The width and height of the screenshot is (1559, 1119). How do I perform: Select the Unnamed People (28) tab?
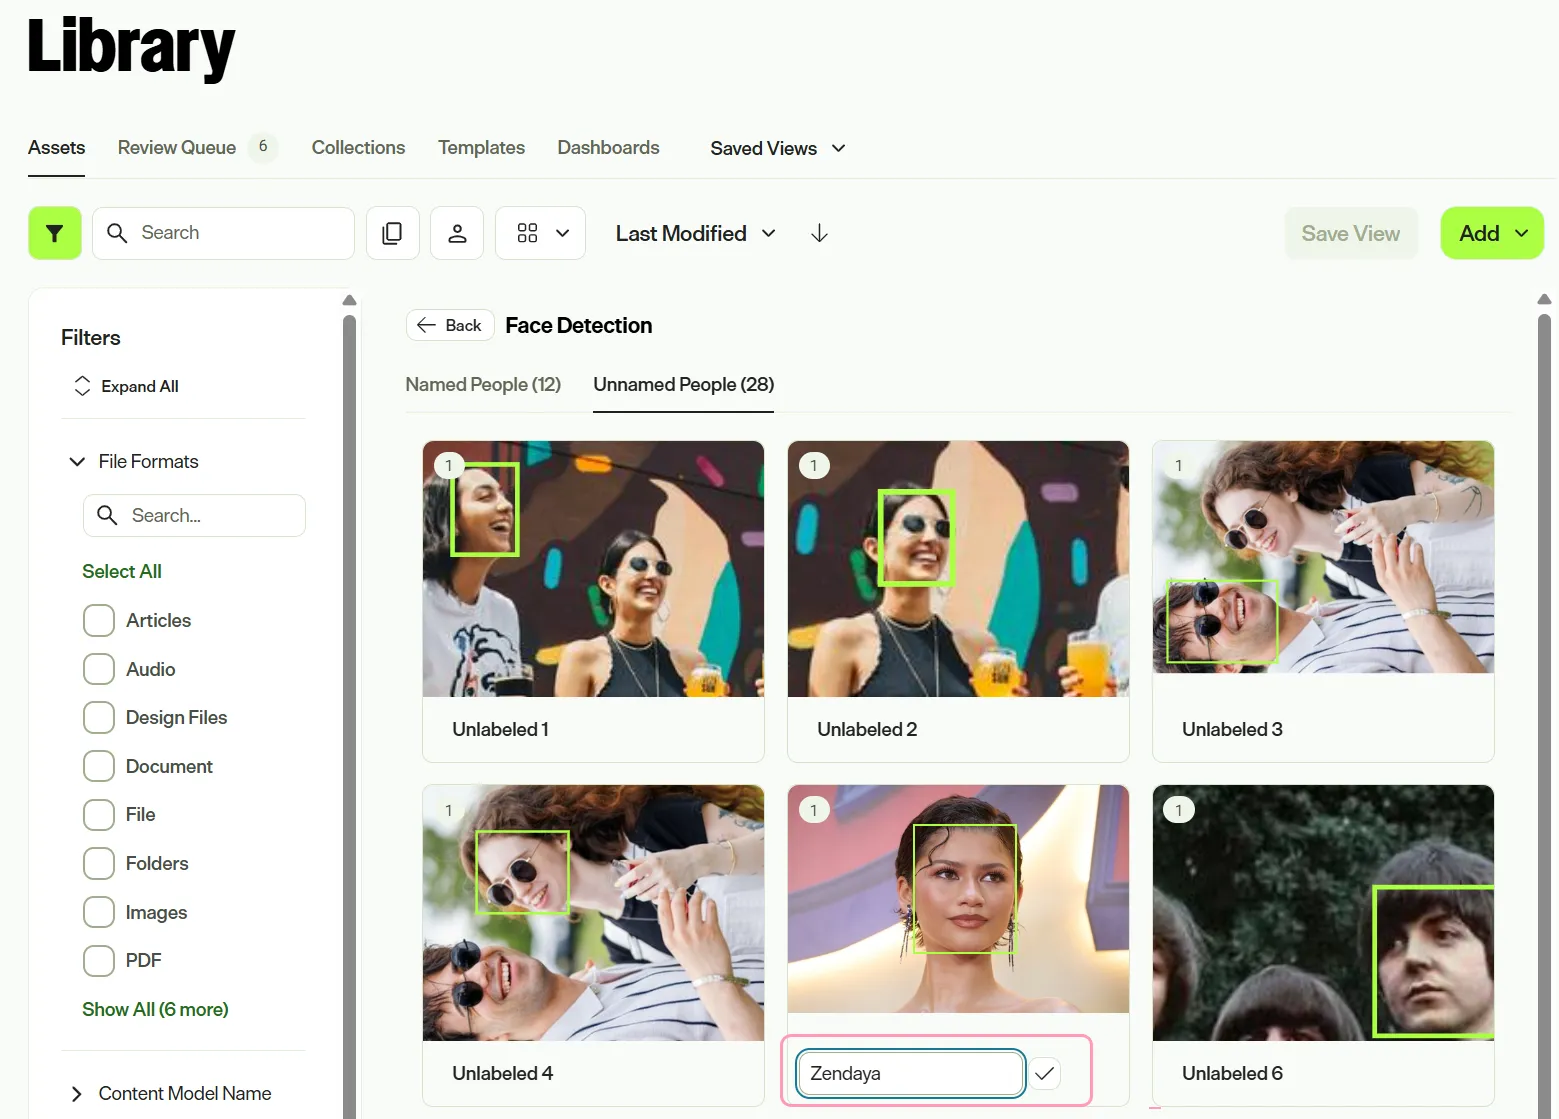pos(684,384)
